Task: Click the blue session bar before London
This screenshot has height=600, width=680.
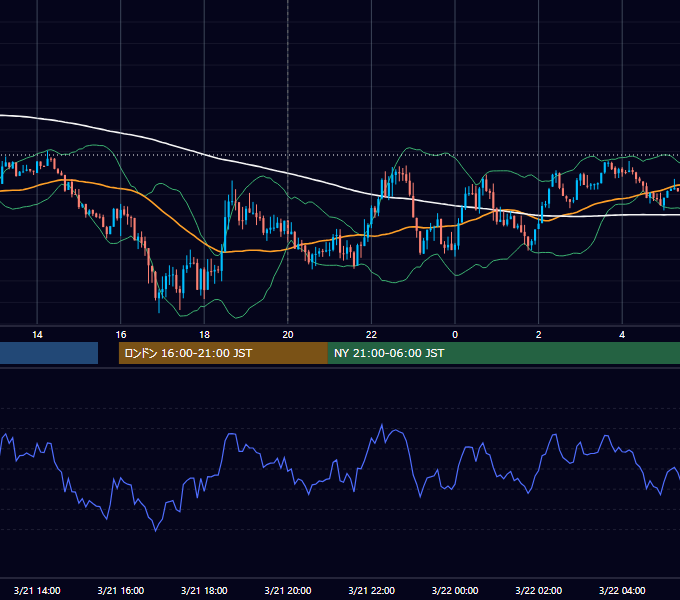Action: [x=49, y=353]
